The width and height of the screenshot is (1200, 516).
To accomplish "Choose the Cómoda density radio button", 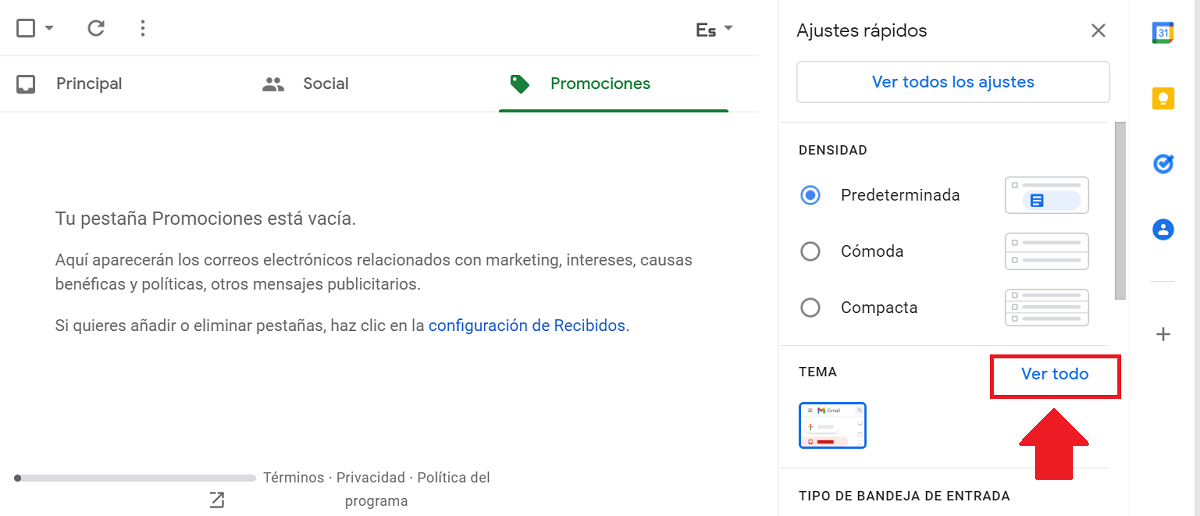I will point(811,251).
